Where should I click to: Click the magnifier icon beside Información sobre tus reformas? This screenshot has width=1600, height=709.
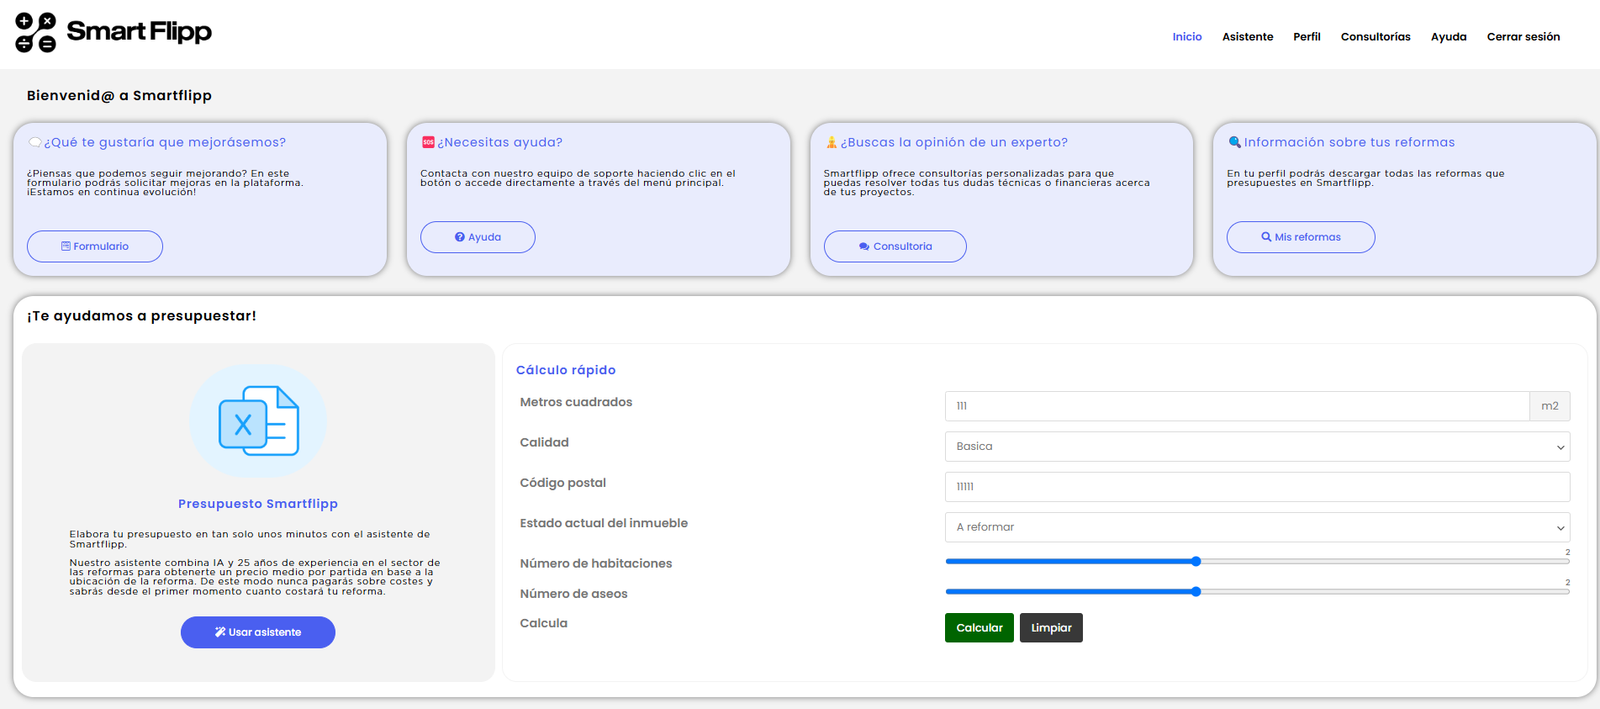click(1235, 142)
